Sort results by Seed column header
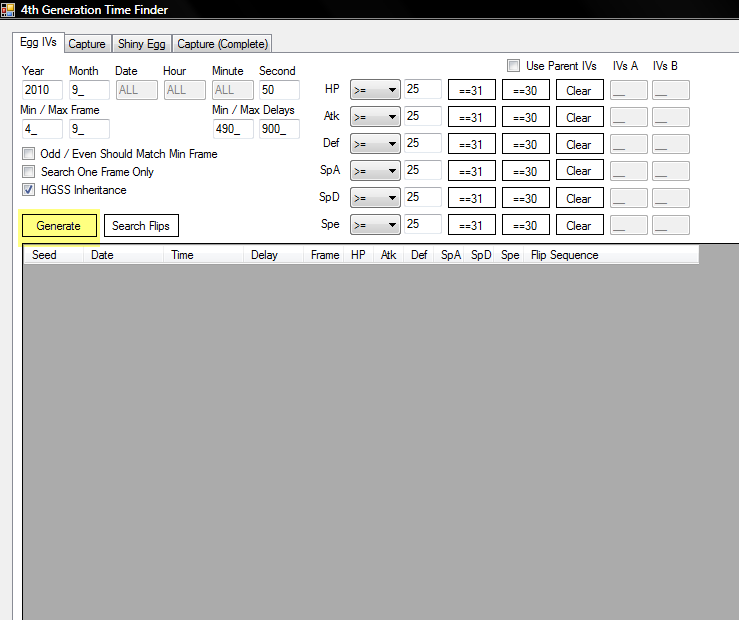This screenshot has height=620, width=739. (x=45, y=255)
